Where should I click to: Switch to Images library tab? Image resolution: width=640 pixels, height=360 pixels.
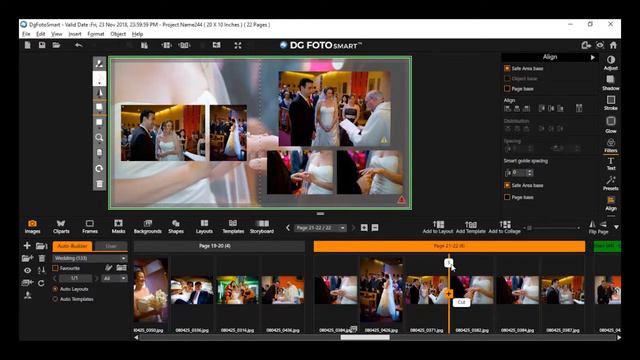point(32,227)
